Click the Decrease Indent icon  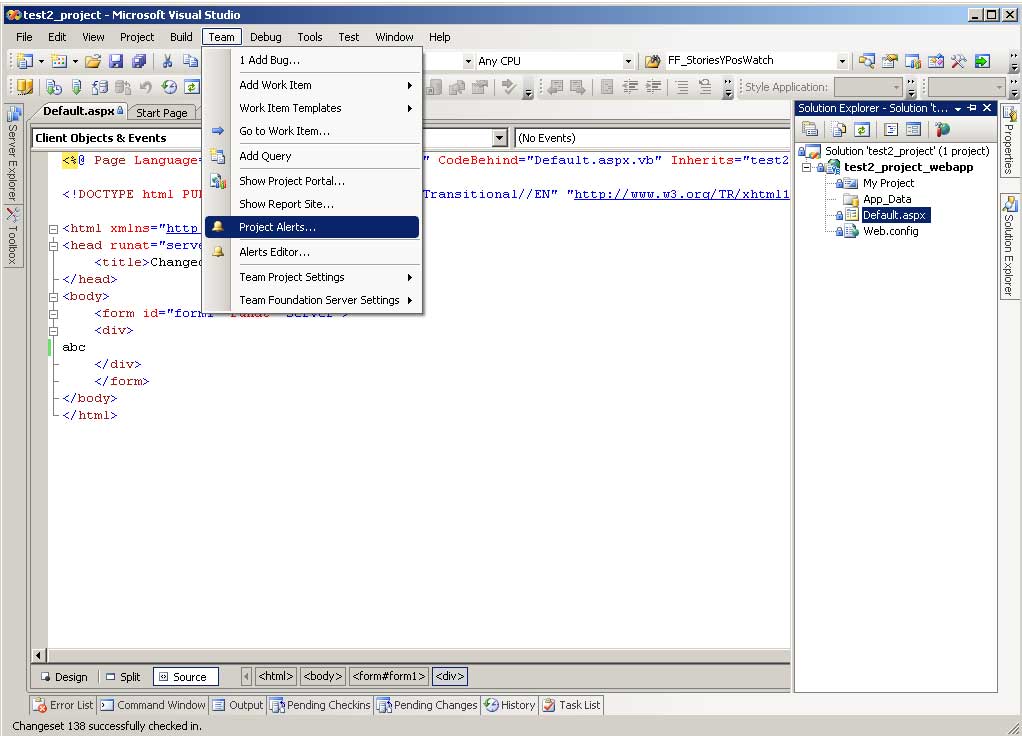[630, 87]
